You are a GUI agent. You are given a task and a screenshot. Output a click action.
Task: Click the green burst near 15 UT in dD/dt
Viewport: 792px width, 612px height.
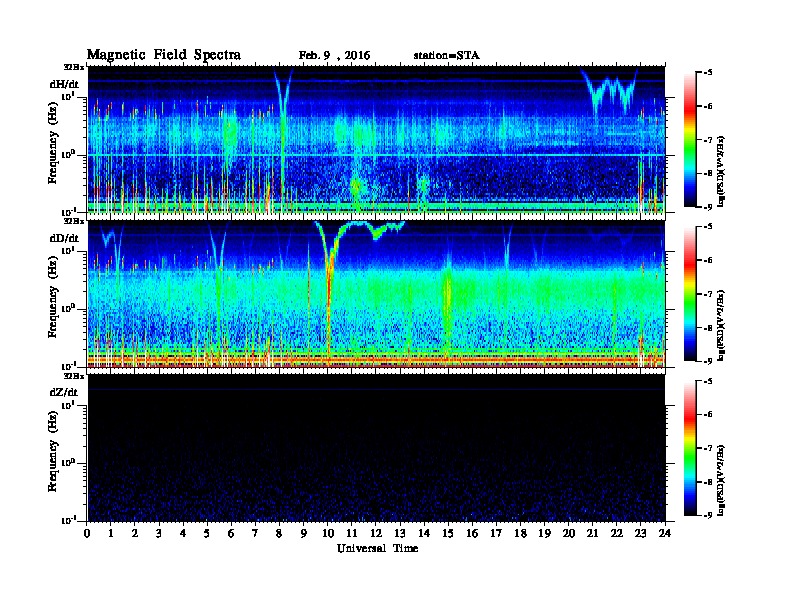pos(447,295)
